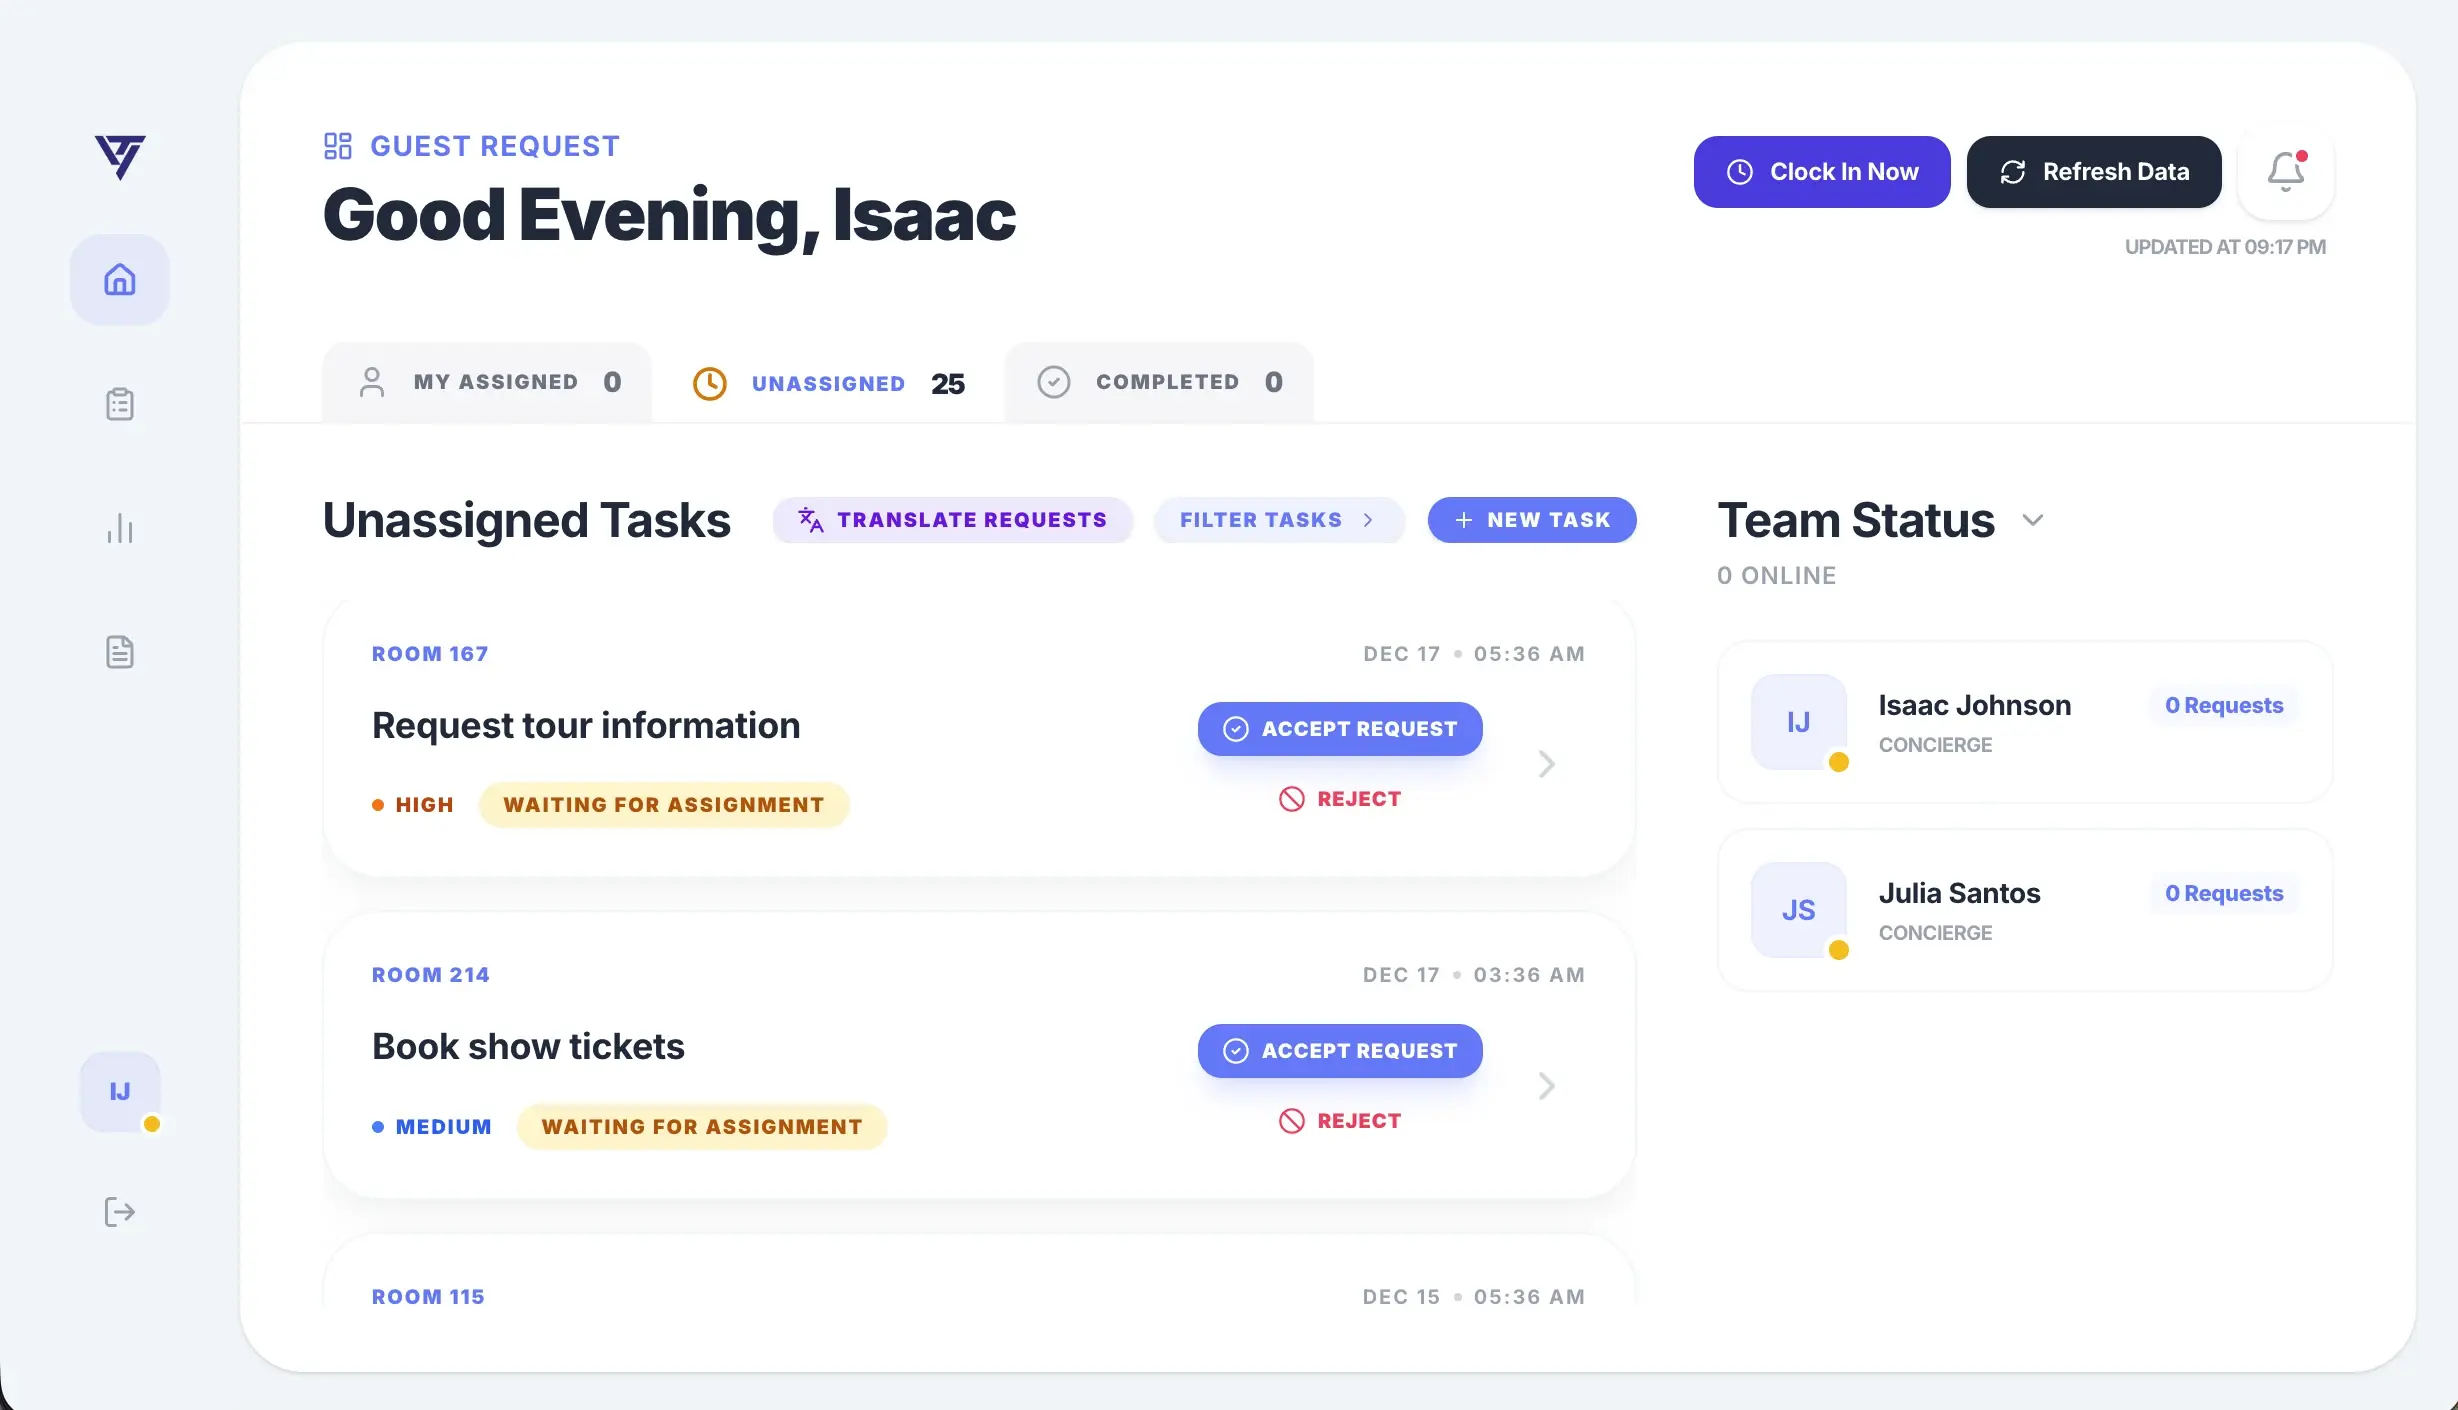
Task: Click the DEC 17 03:36 AM timestamp
Action: pos(1474,975)
